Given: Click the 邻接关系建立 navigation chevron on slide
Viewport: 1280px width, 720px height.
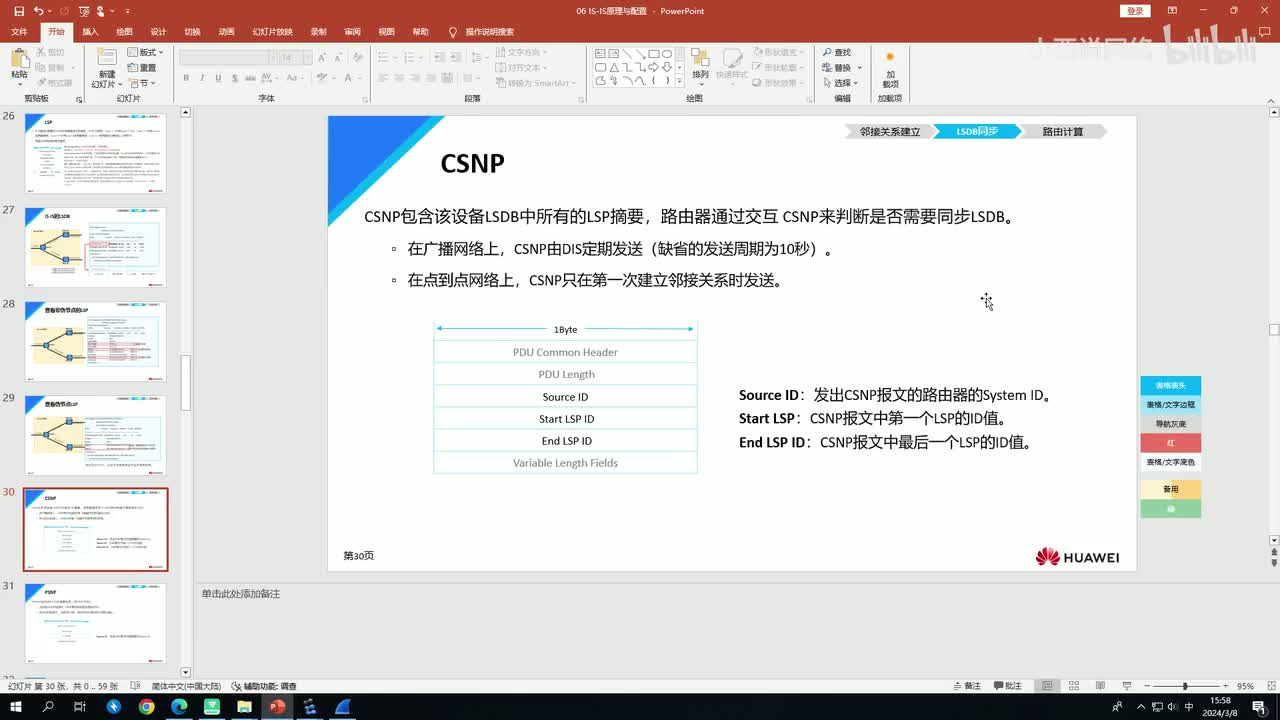Looking at the screenshot, I should [889, 131].
